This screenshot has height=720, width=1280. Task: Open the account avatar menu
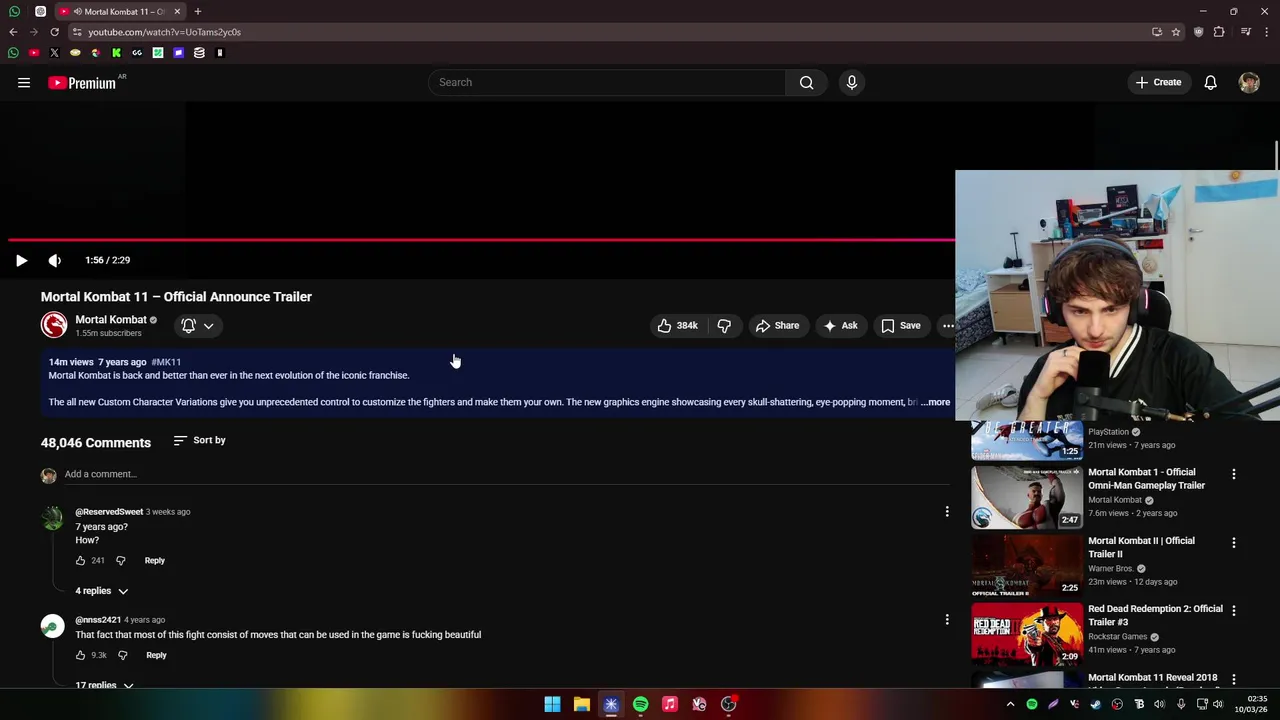point(1249,82)
